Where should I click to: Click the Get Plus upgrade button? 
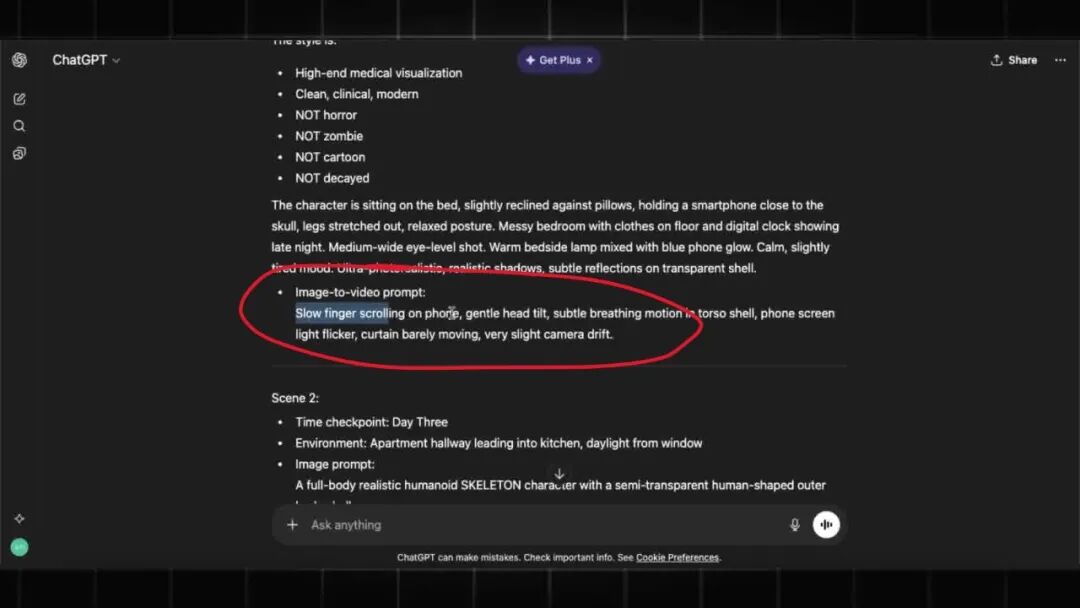[x=552, y=60]
